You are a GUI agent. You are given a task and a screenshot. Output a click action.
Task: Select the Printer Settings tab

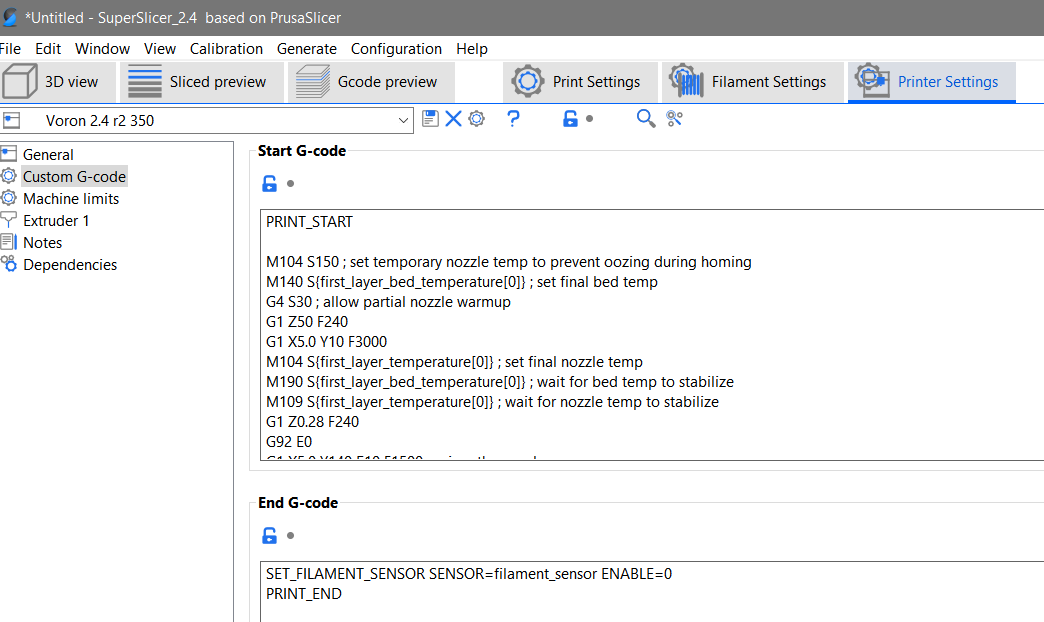point(931,82)
